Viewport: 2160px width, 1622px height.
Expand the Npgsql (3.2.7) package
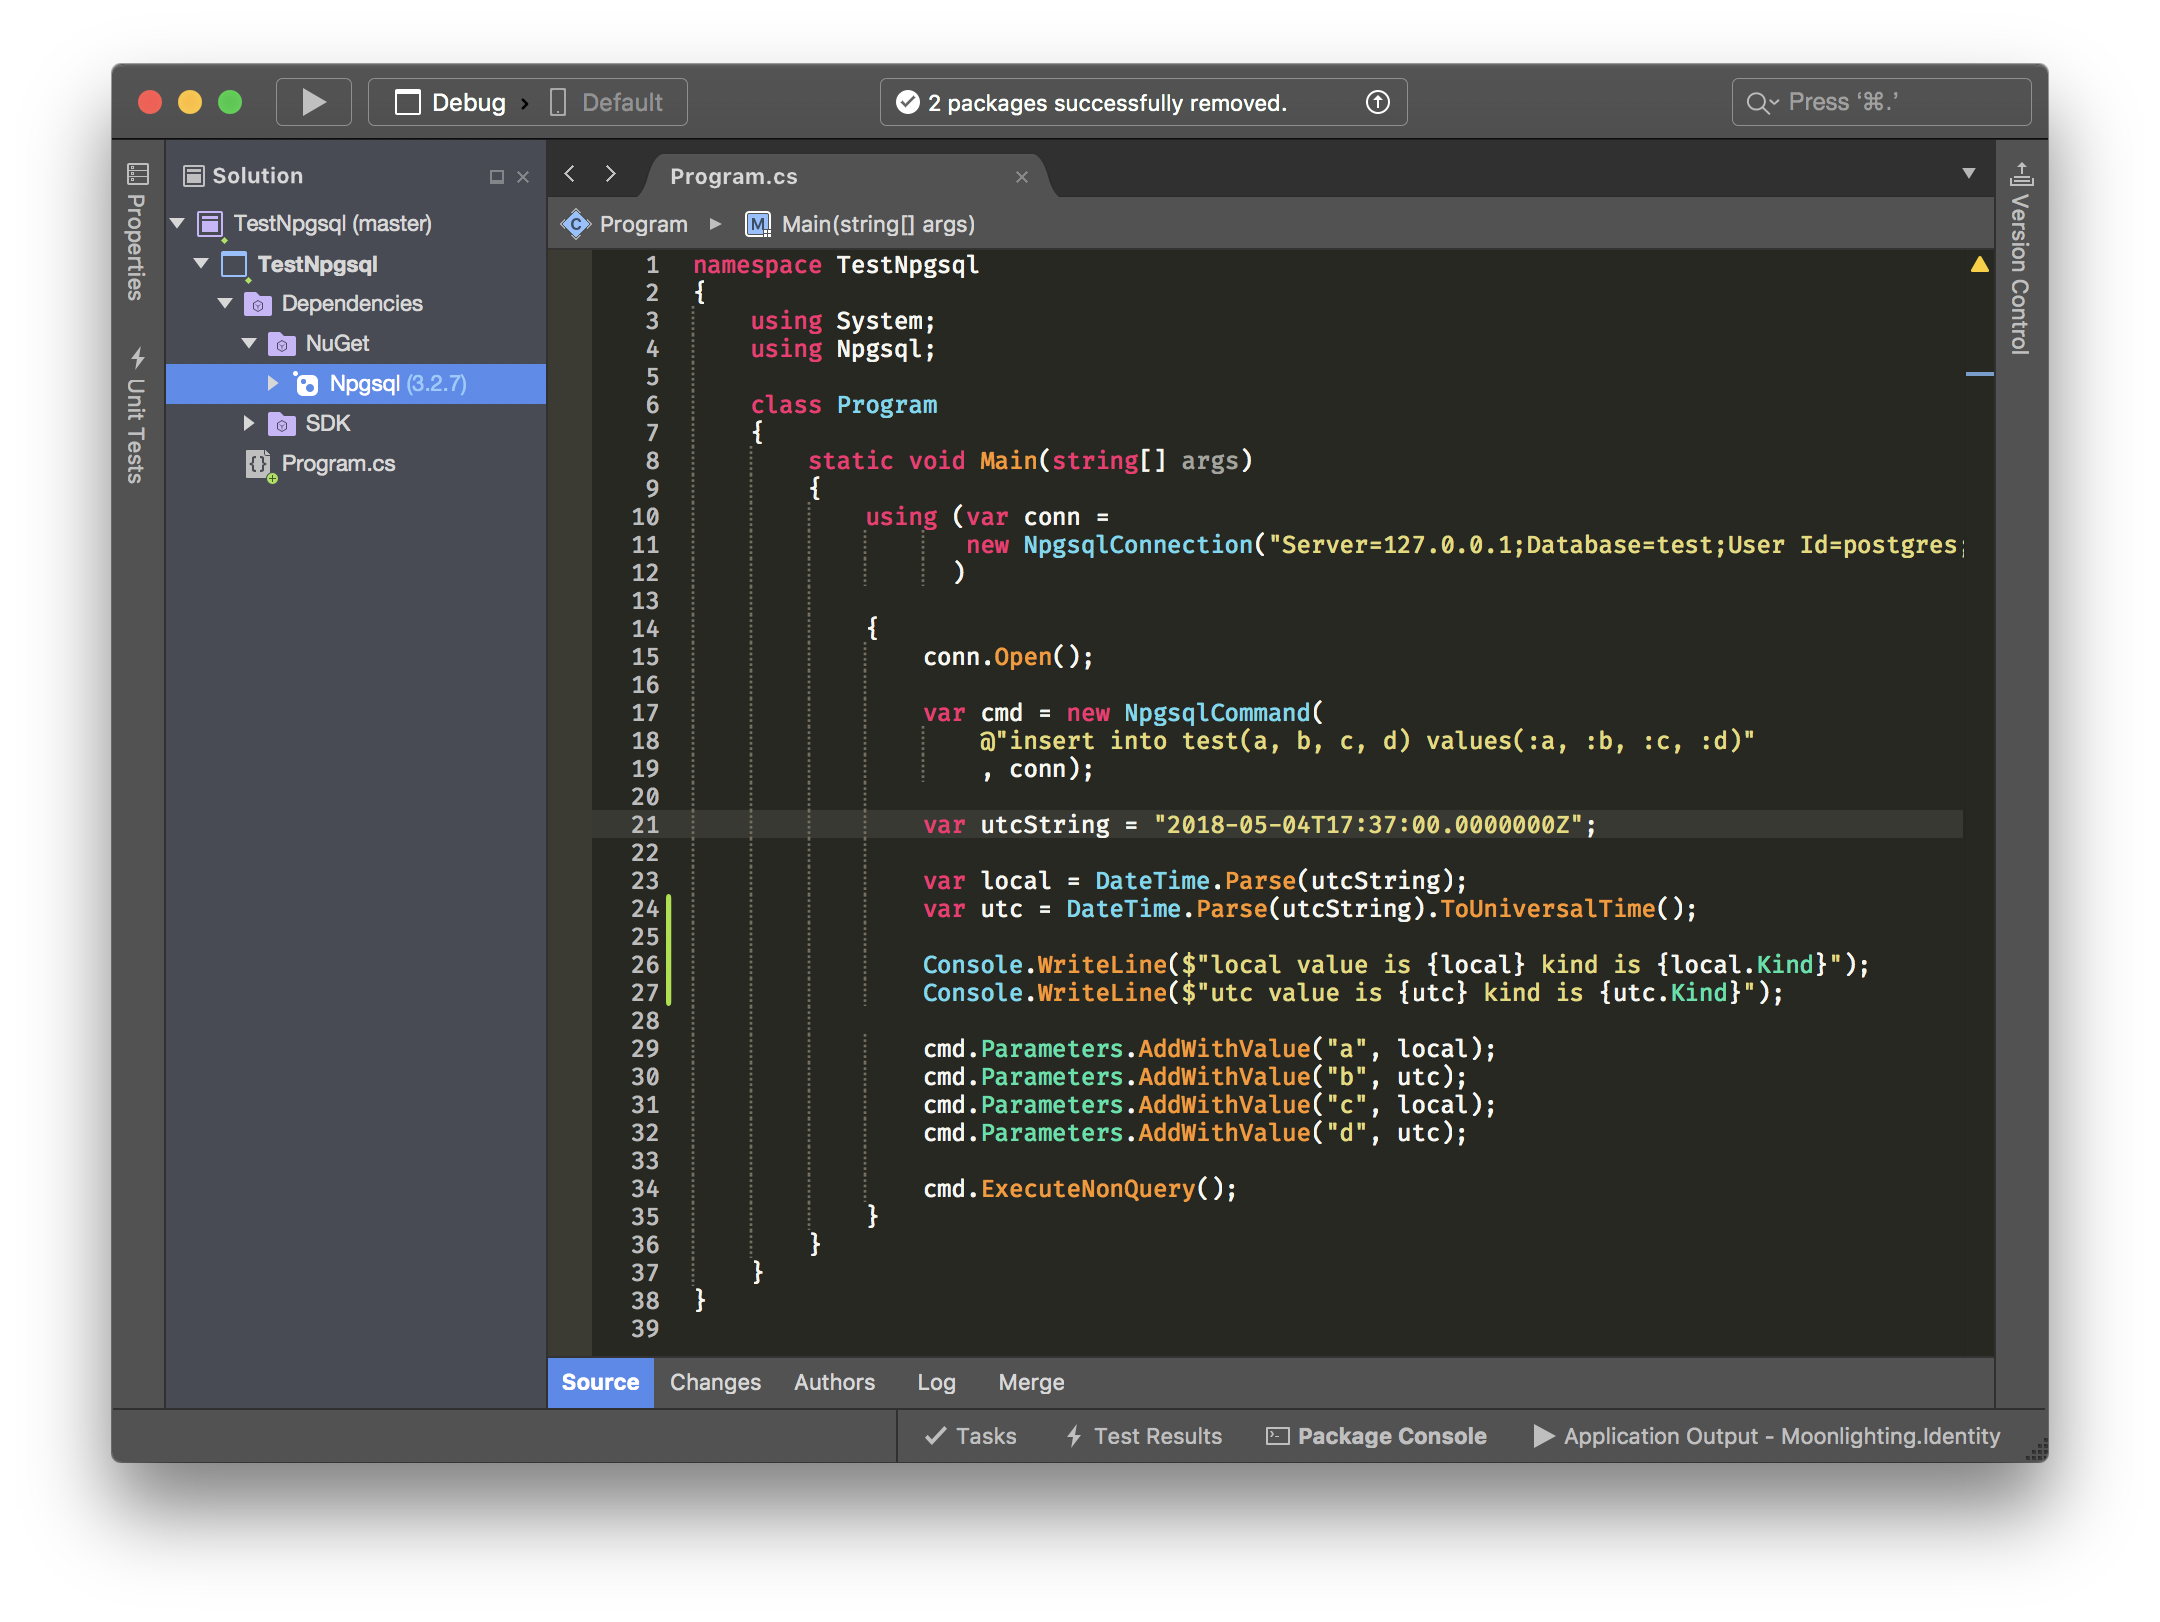click(273, 383)
